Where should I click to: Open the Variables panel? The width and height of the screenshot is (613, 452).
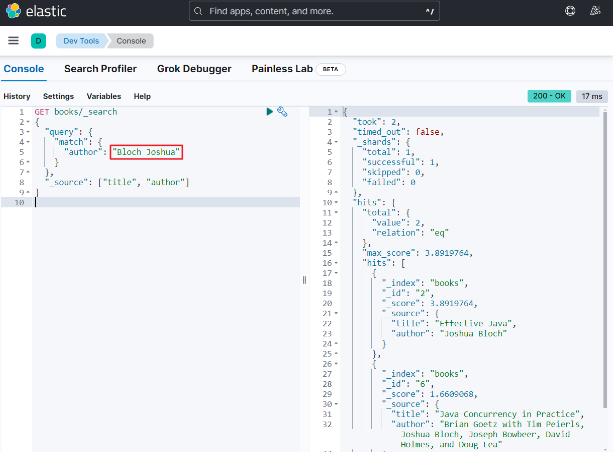[104, 96]
